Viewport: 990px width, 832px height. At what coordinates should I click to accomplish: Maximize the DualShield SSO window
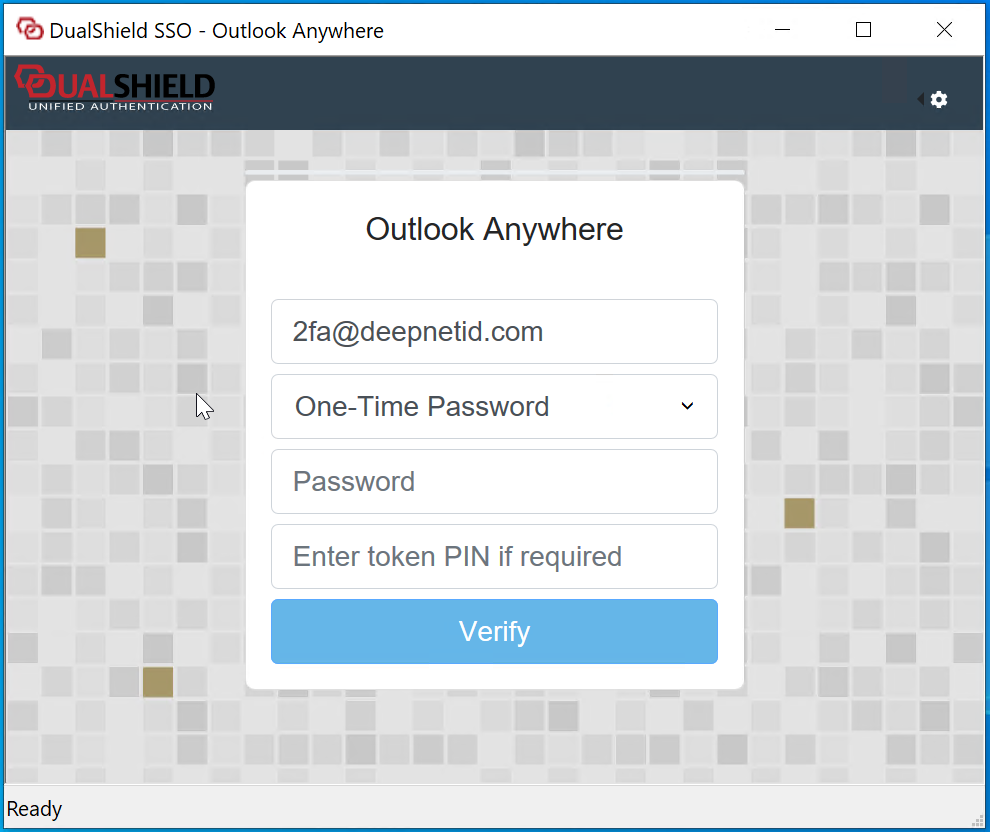point(864,30)
